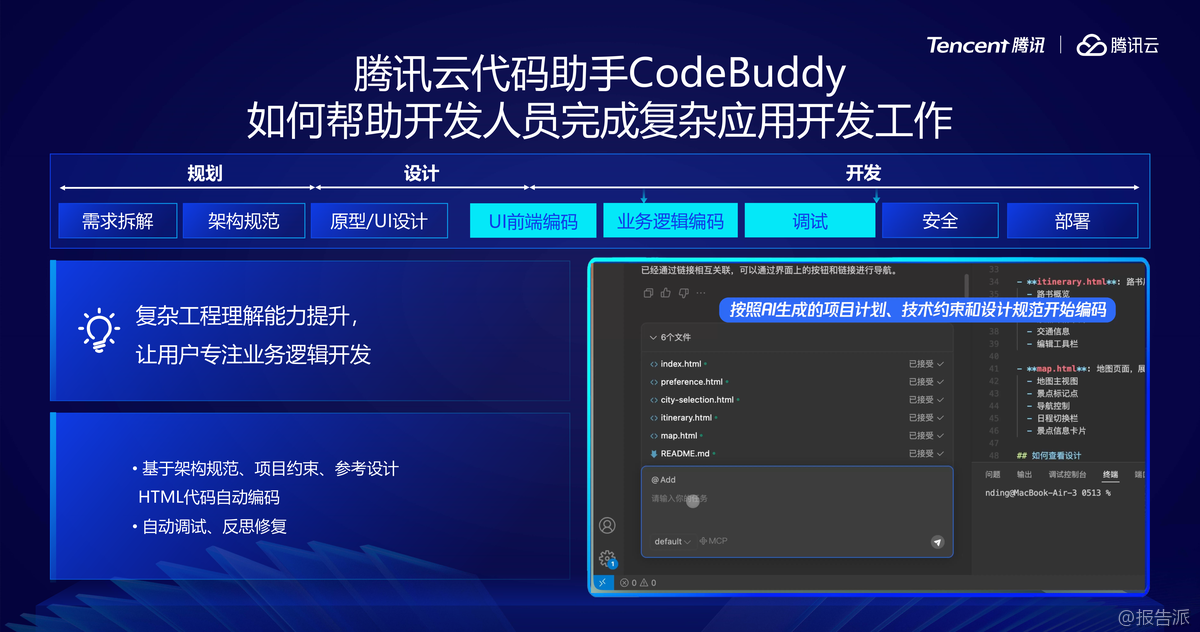The height and width of the screenshot is (632, 1200).
Task: Open the Accounts icon in activity bar
Action: point(607,525)
